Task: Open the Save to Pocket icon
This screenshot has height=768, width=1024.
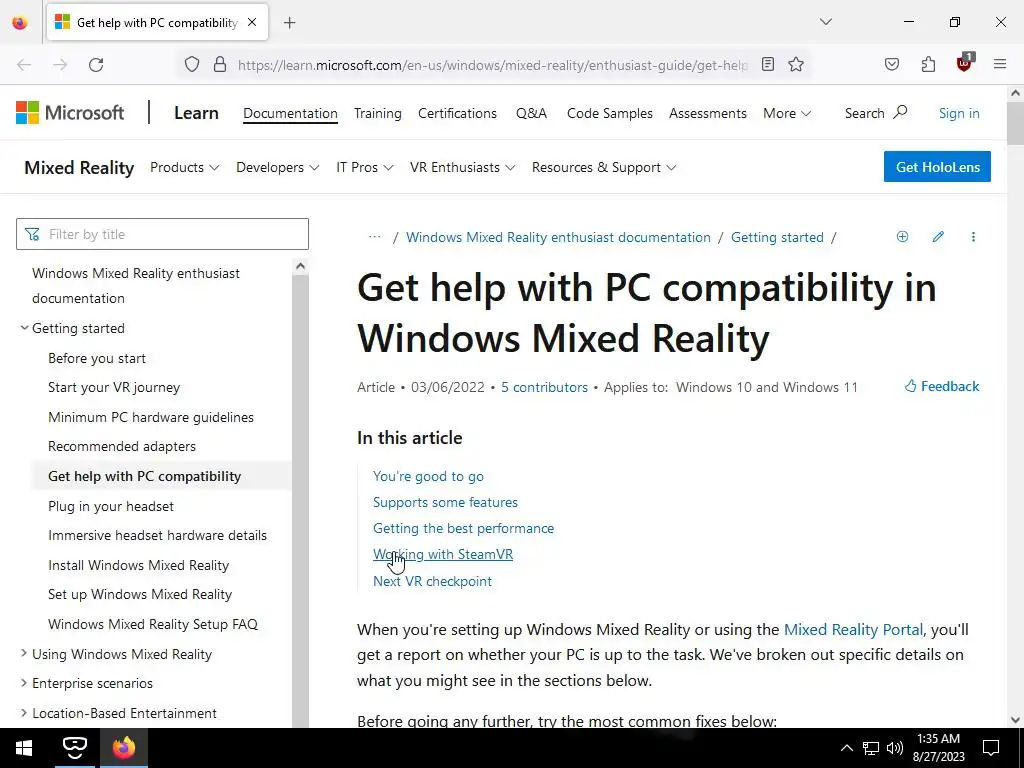Action: (892, 64)
